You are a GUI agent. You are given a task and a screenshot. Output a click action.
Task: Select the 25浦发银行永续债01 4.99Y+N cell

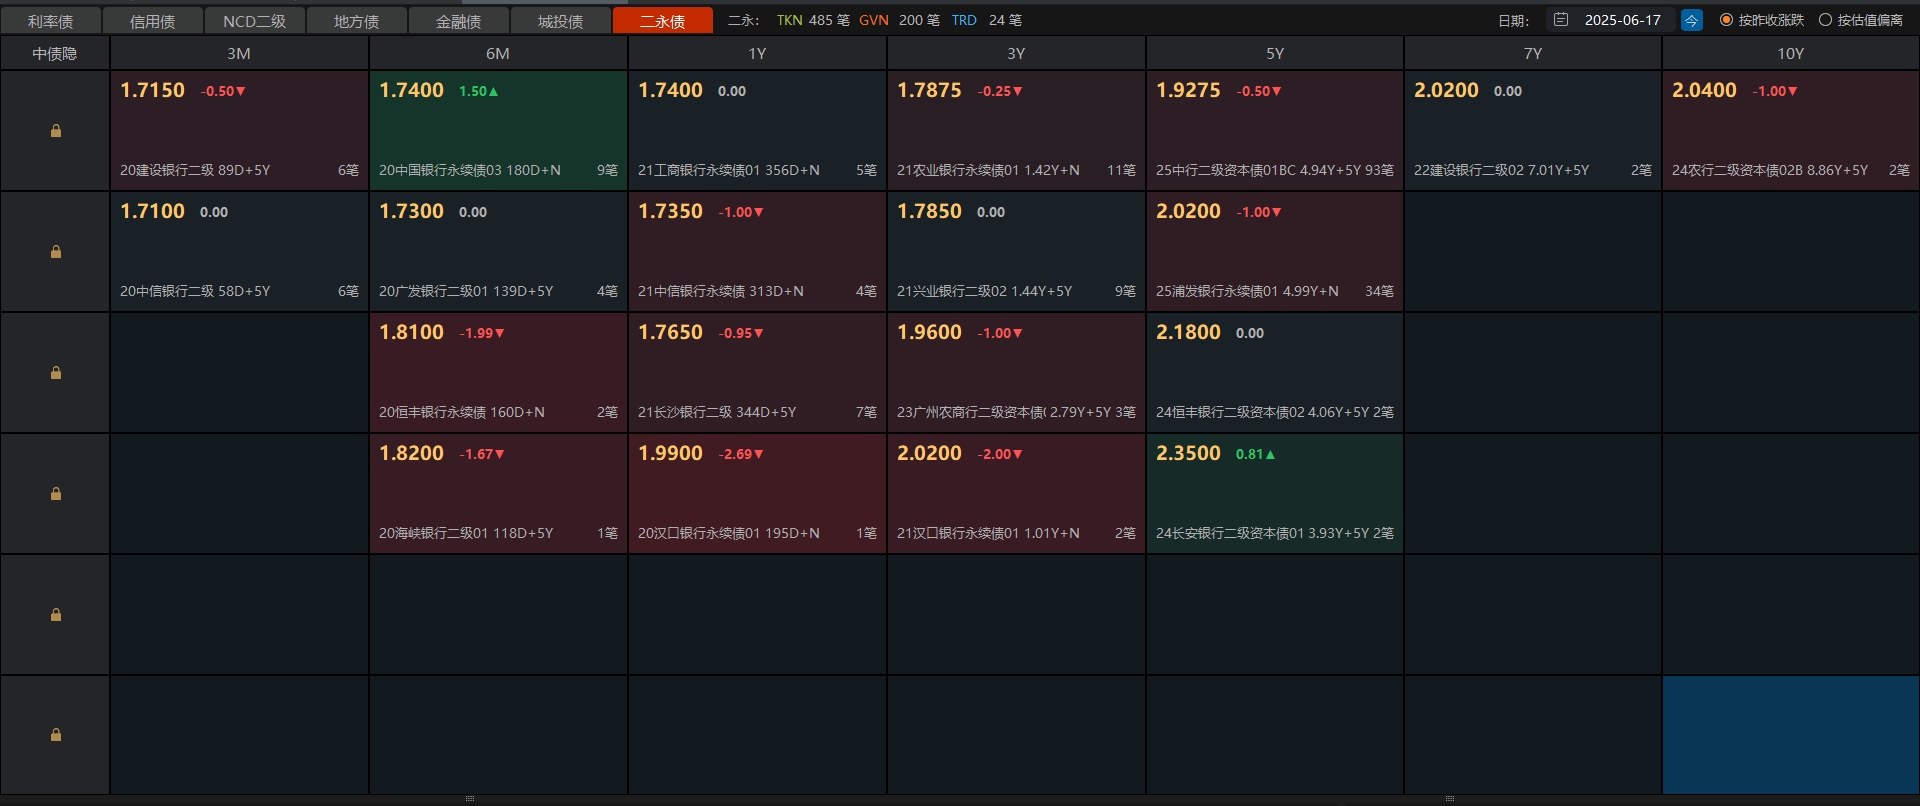[x=1275, y=252]
